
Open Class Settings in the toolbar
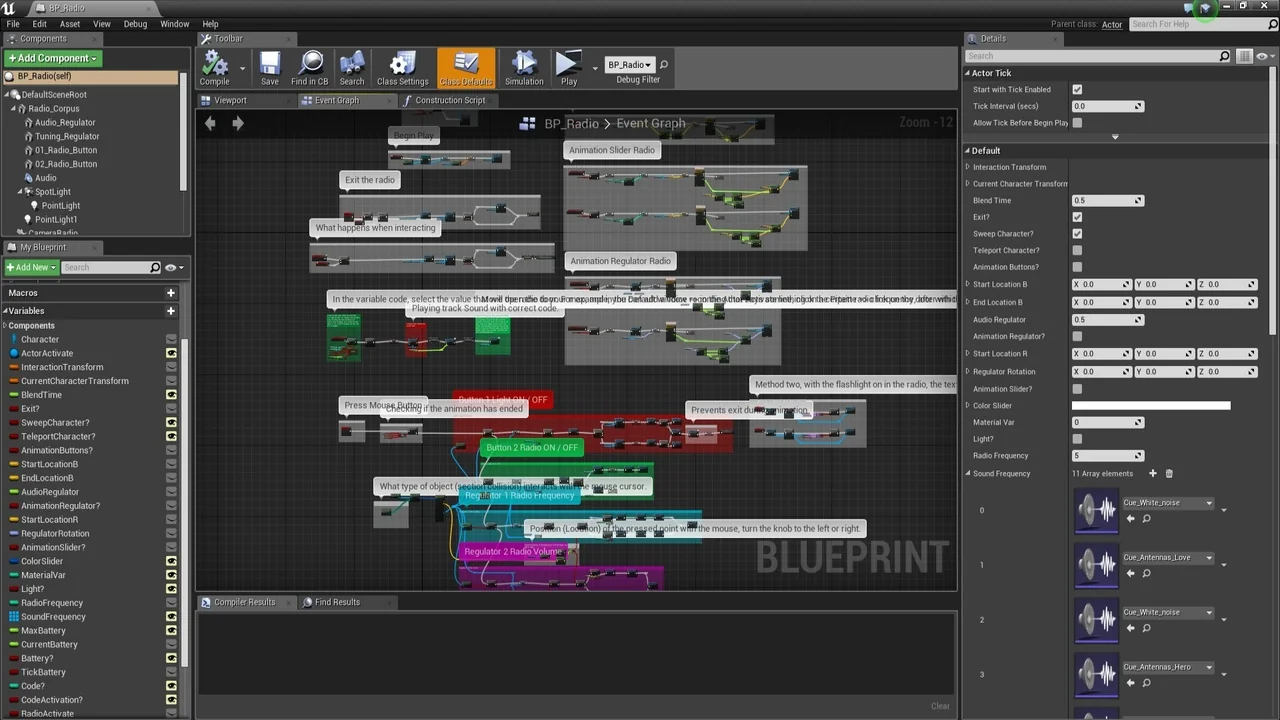(x=402, y=68)
